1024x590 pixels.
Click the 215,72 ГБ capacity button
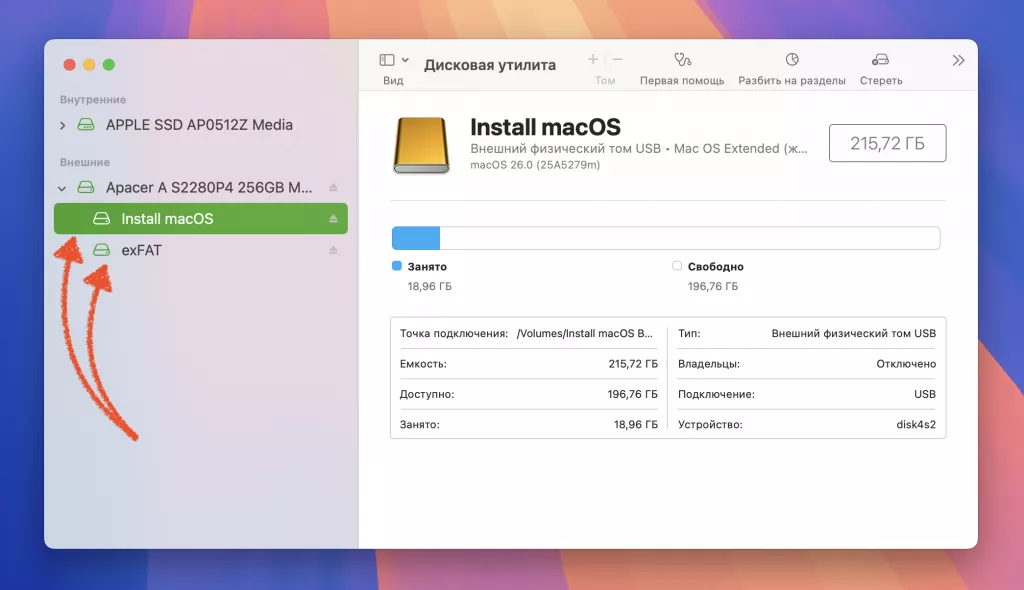point(886,143)
